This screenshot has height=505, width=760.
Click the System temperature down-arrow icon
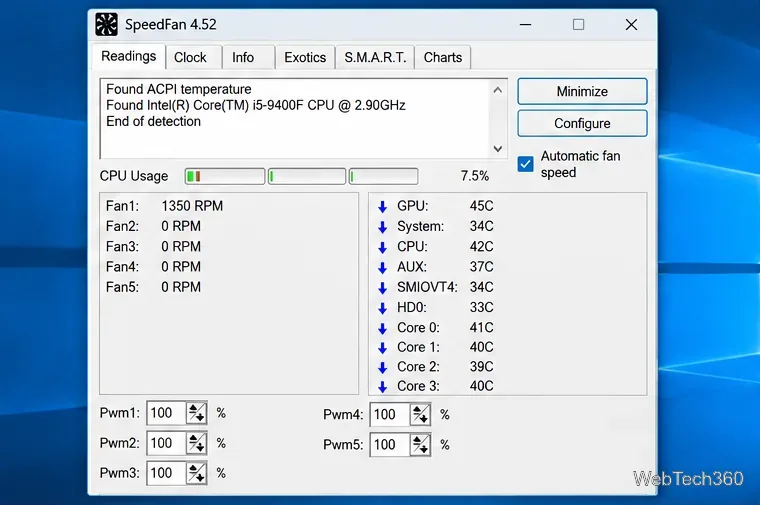382,227
